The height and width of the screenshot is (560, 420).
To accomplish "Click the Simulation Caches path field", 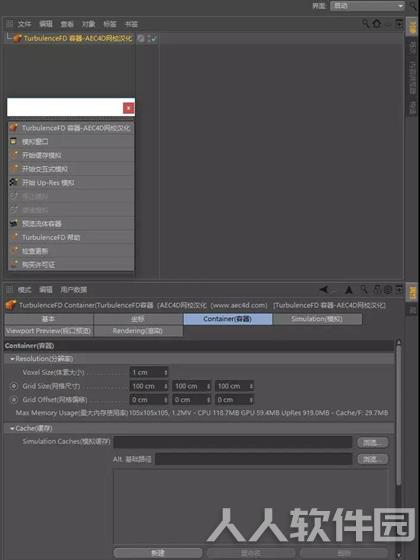I will pos(233,442).
